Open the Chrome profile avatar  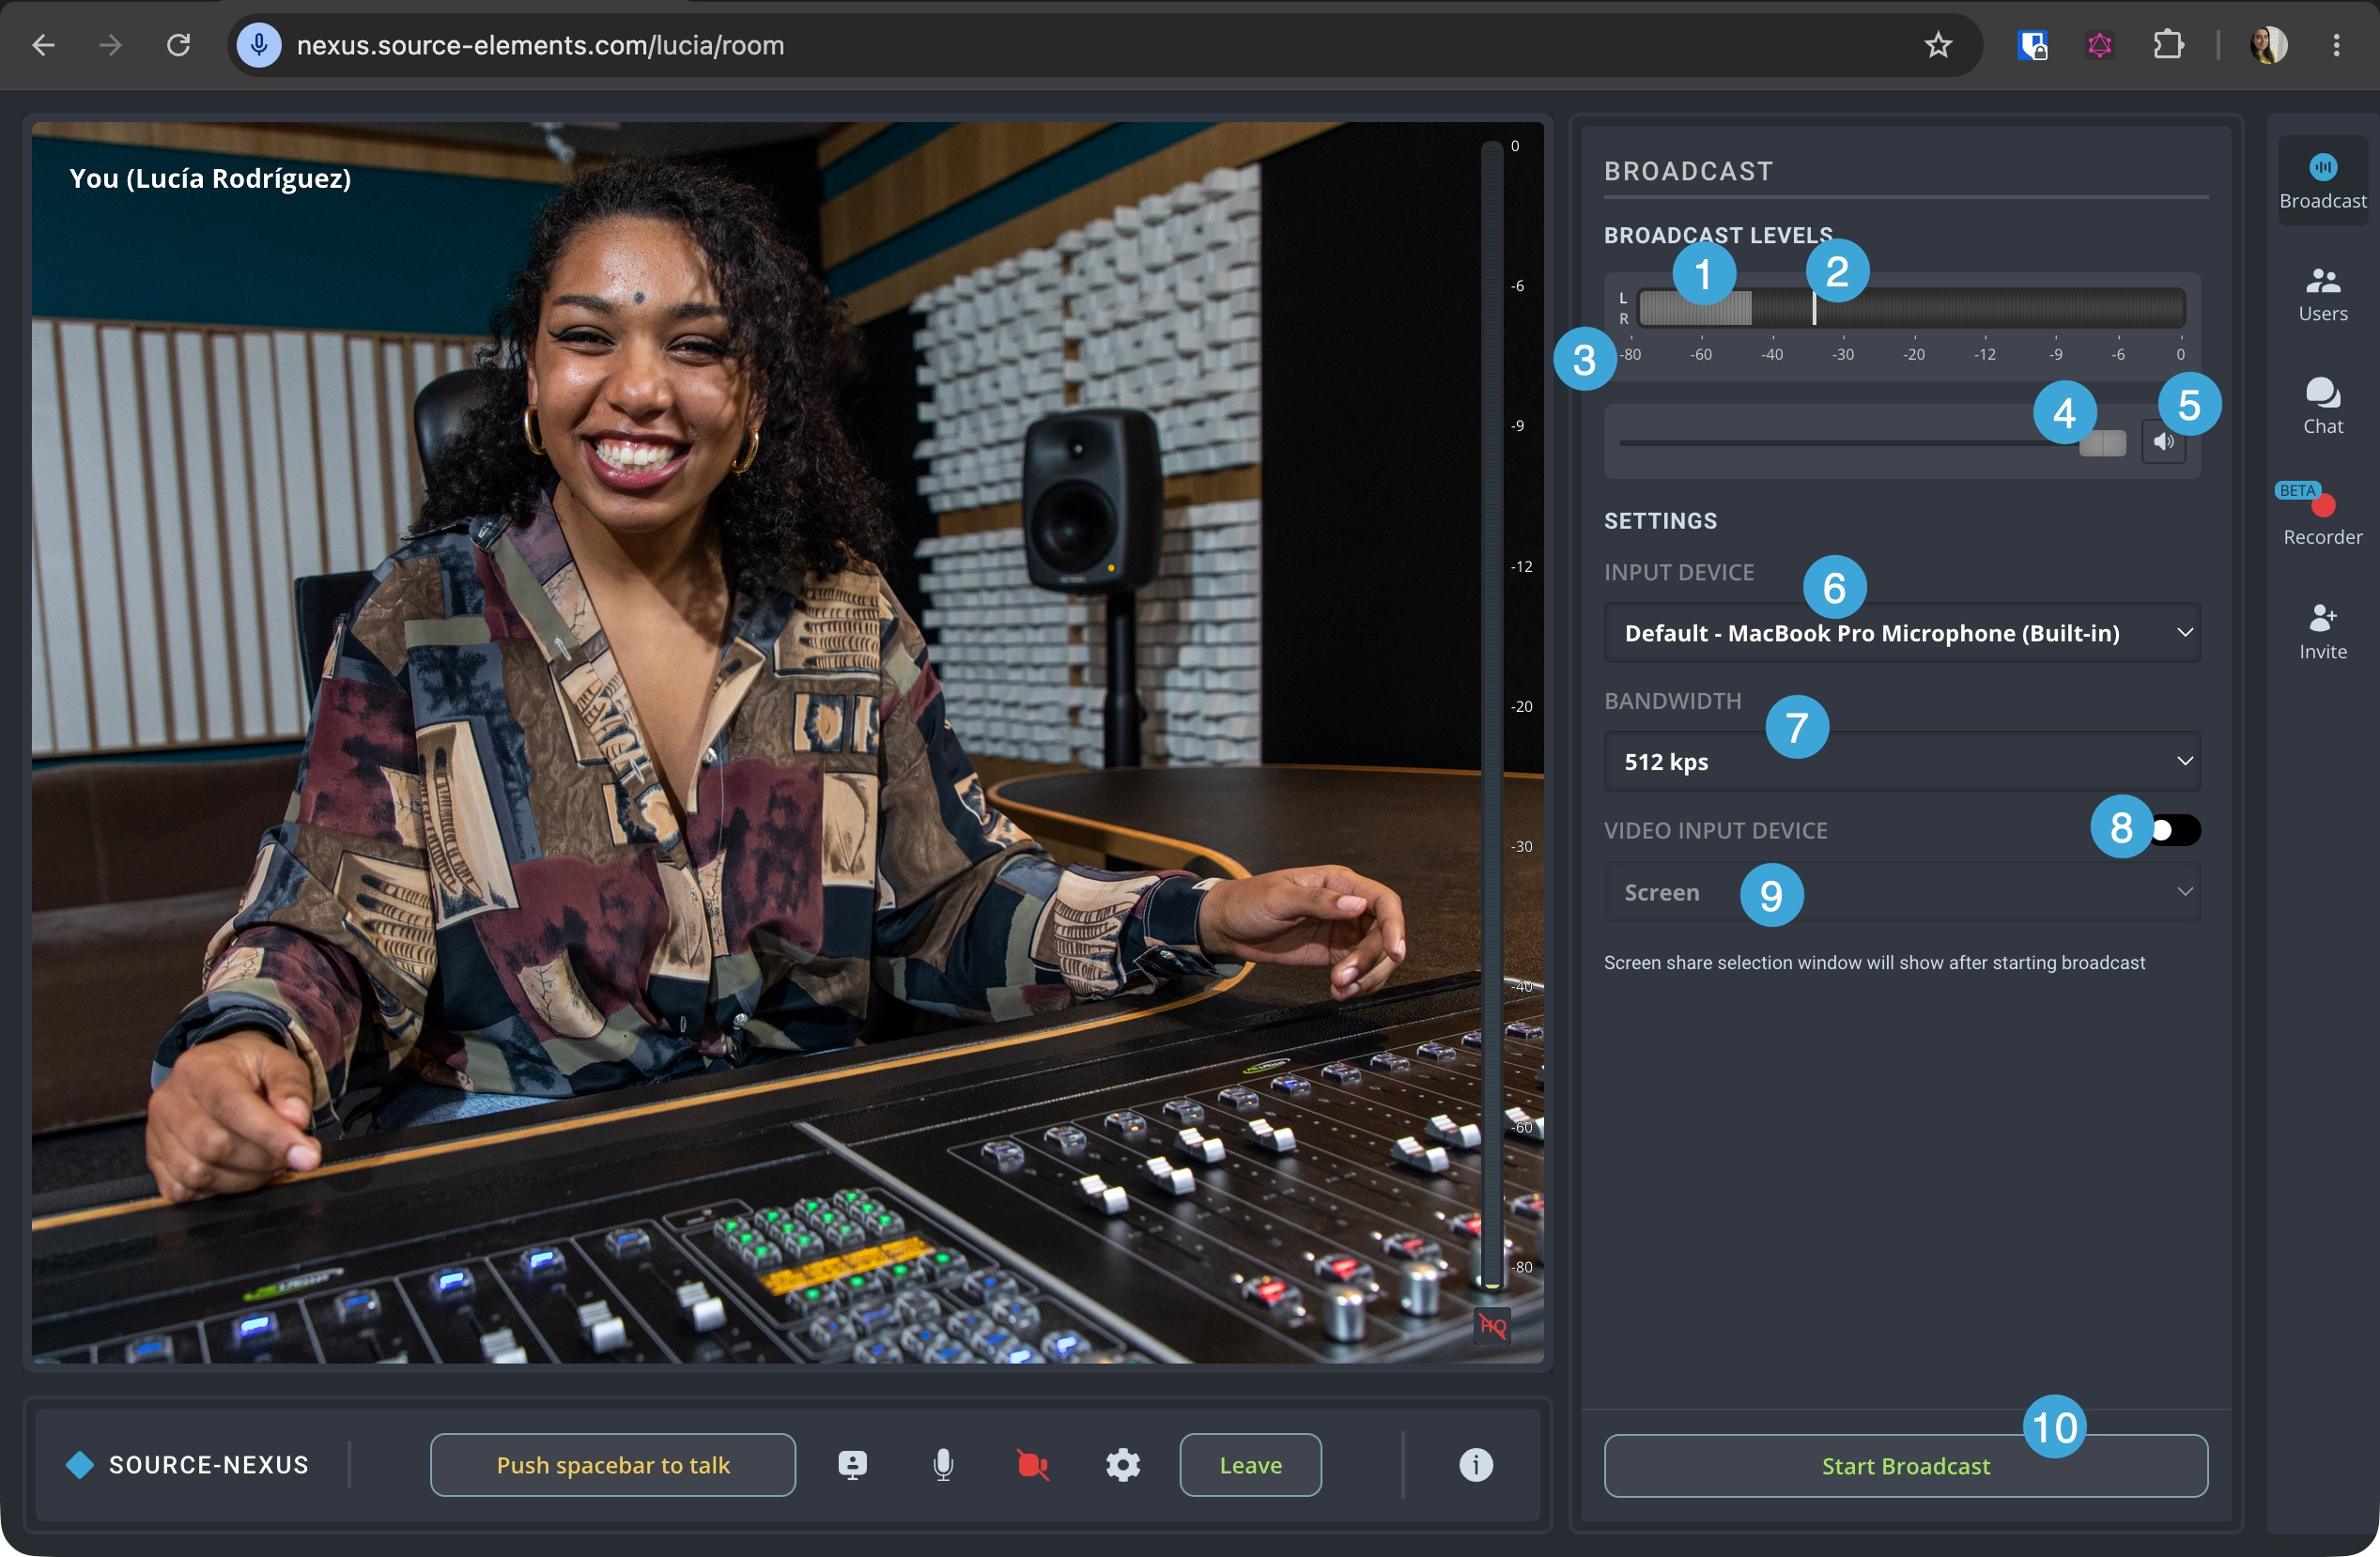pyautogui.click(x=2269, y=45)
